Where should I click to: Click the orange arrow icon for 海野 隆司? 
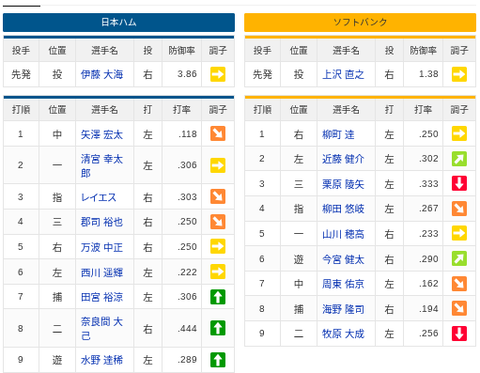pos(459,309)
